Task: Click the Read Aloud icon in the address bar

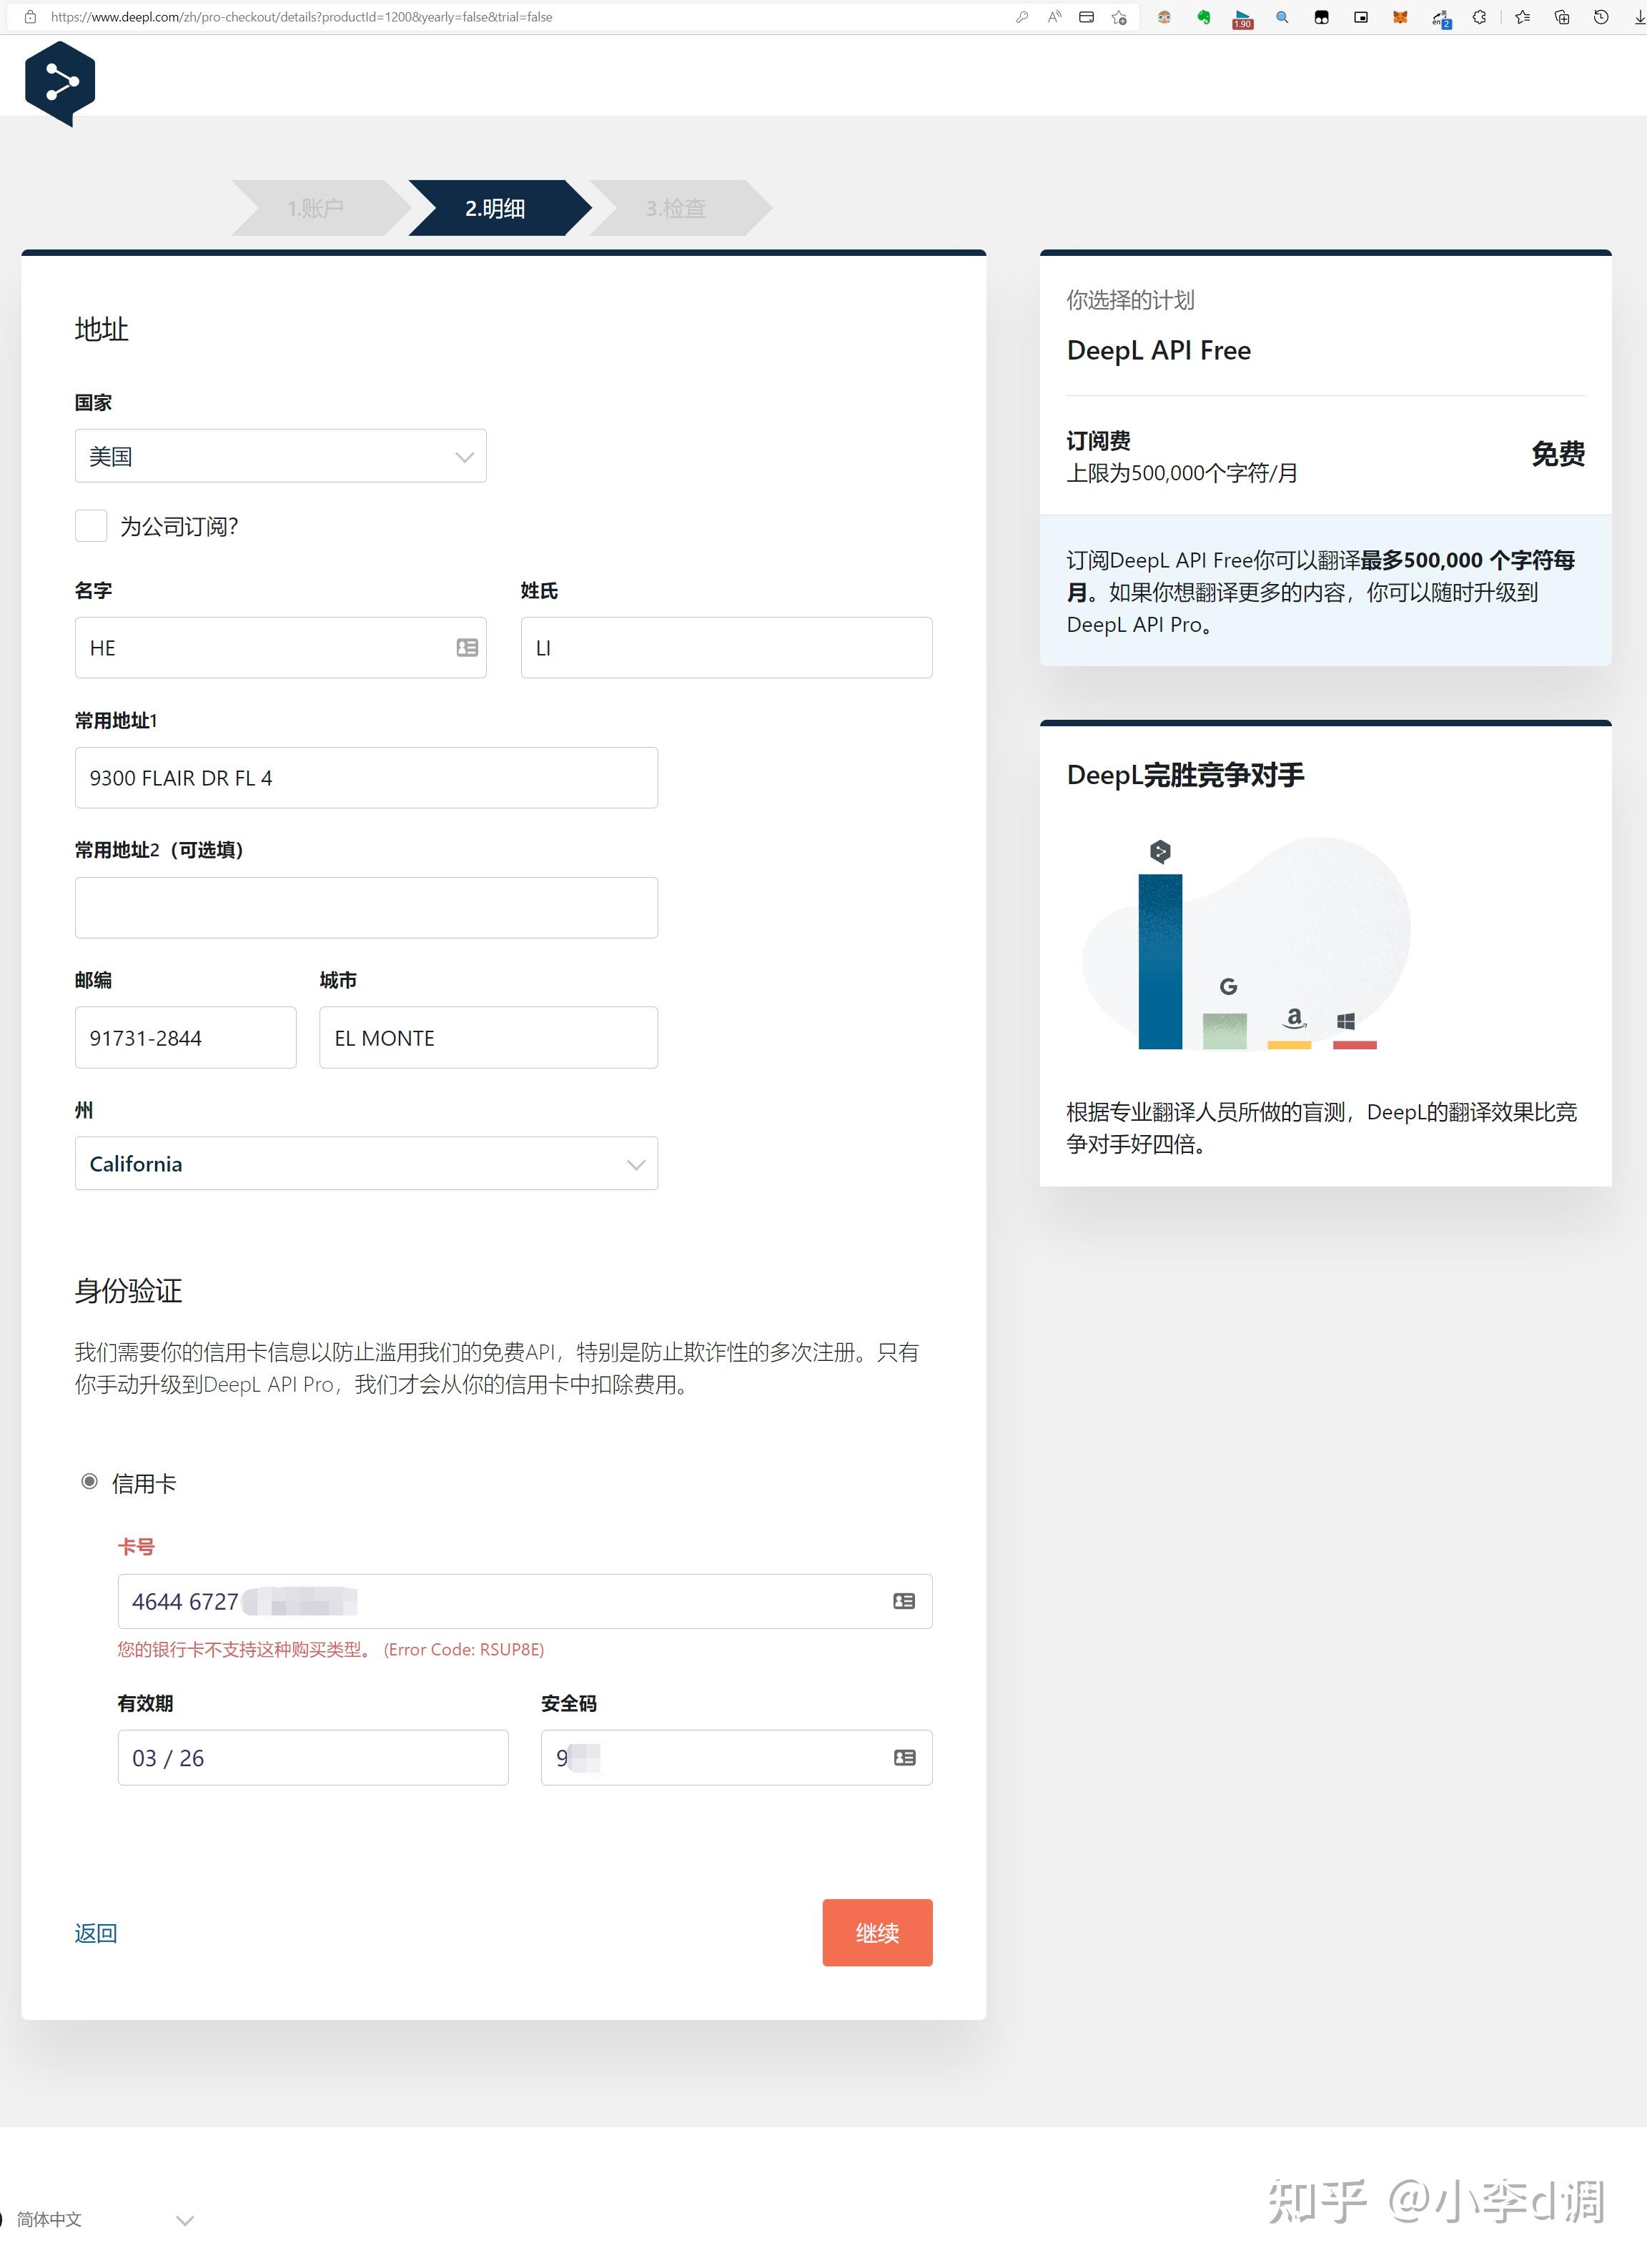Action: click(1054, 17)
